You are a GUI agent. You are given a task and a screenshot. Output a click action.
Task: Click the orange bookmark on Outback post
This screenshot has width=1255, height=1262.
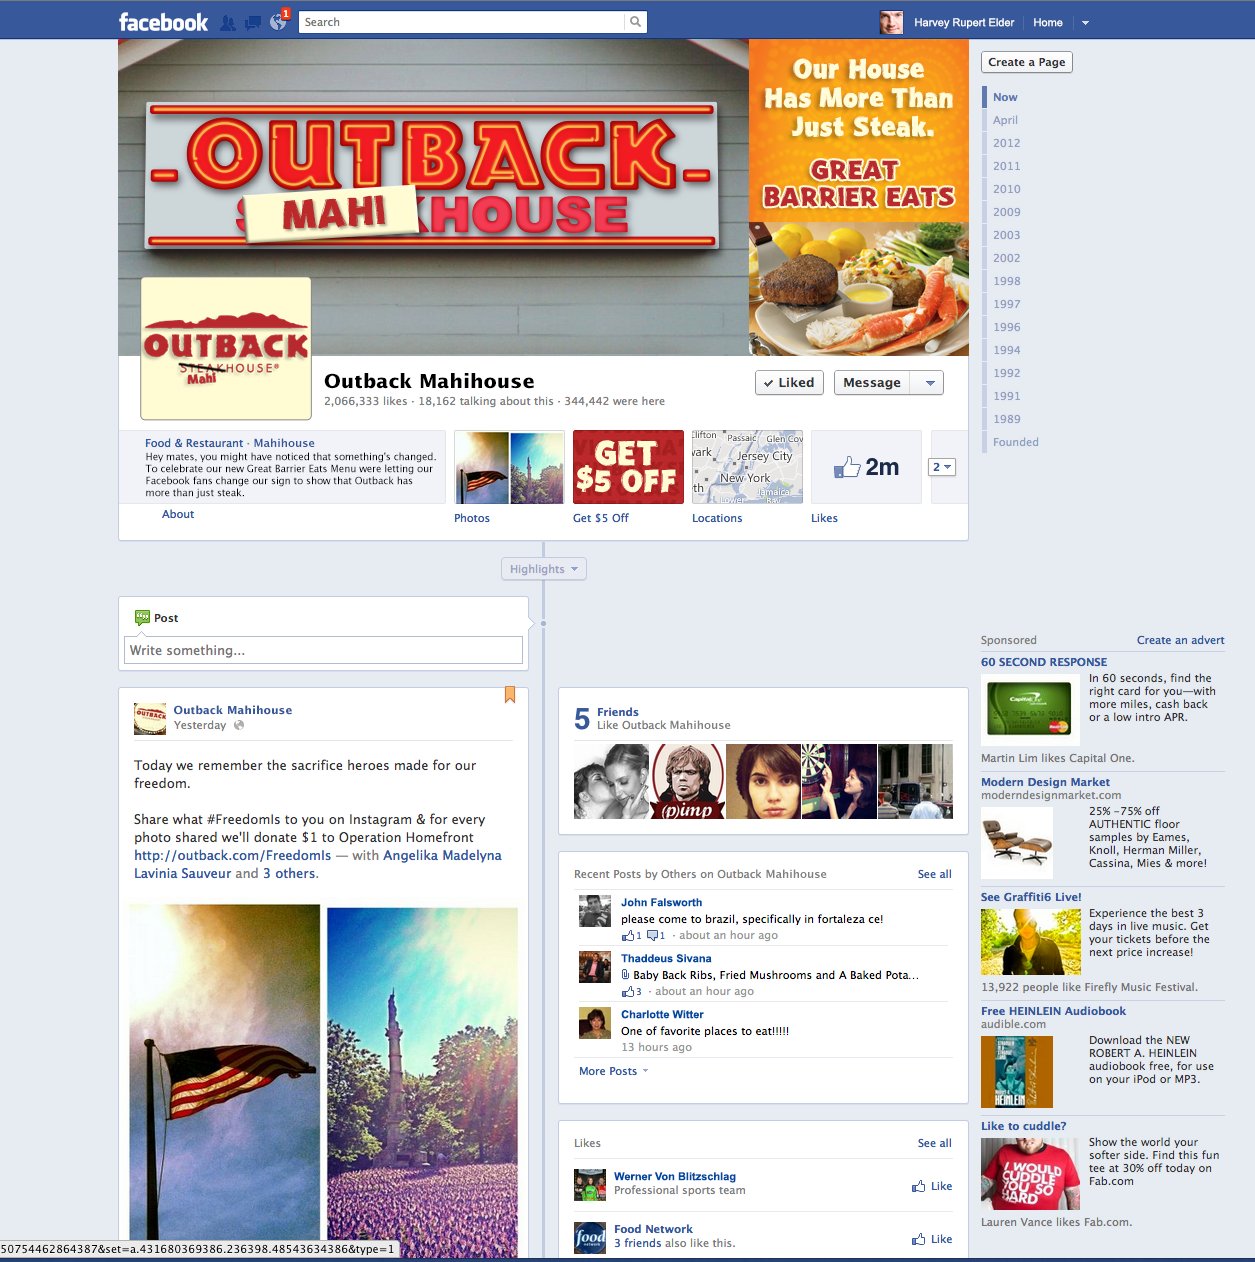tap(510, 695)
